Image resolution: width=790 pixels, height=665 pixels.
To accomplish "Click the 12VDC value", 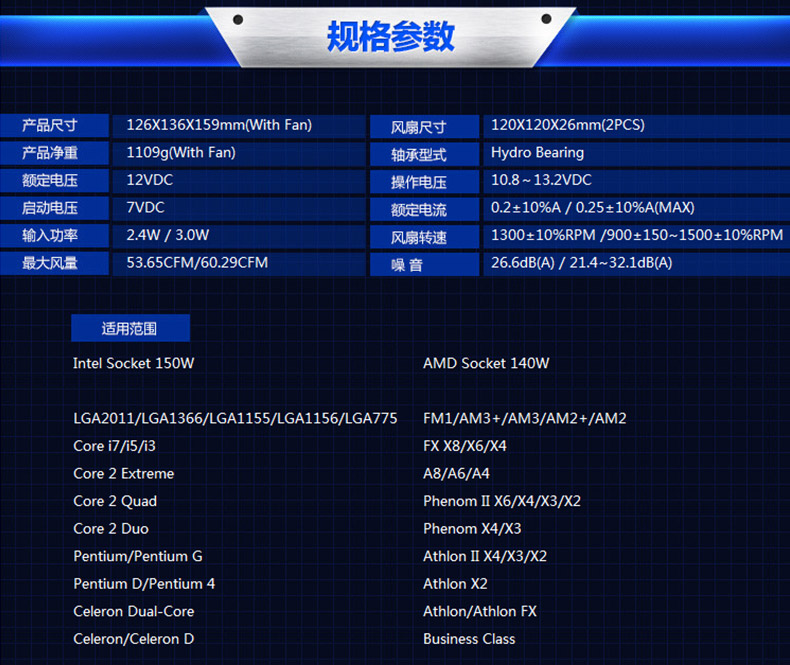I will (x=150, y=180).
